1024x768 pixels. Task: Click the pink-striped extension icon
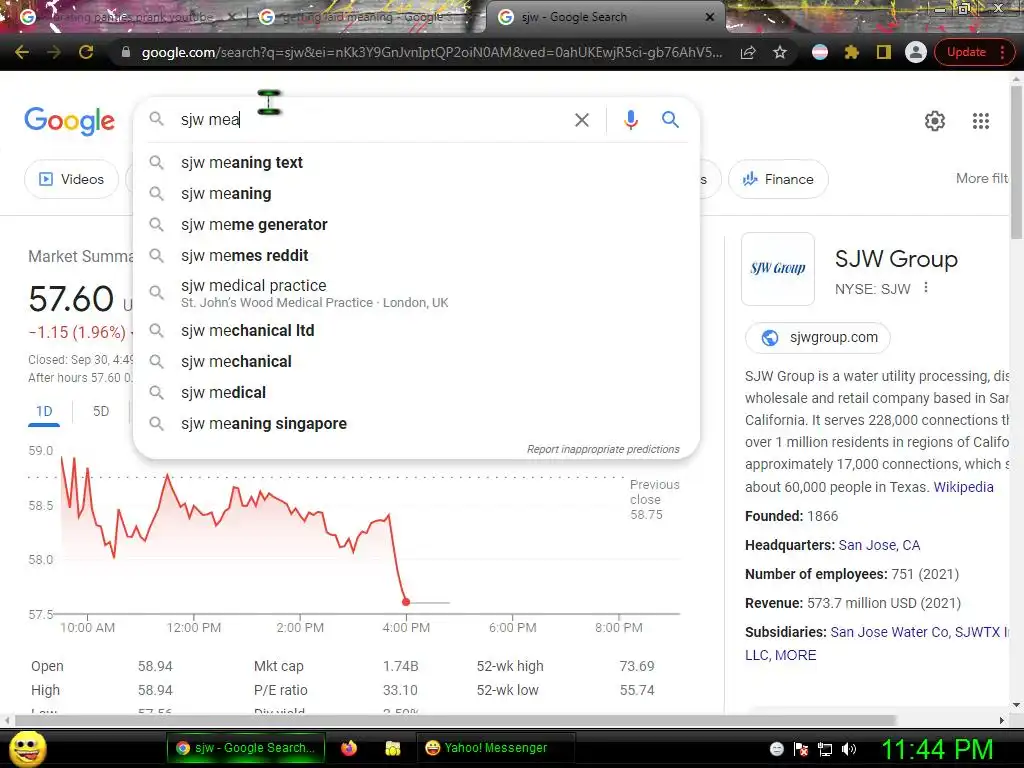tap(820, 52)
